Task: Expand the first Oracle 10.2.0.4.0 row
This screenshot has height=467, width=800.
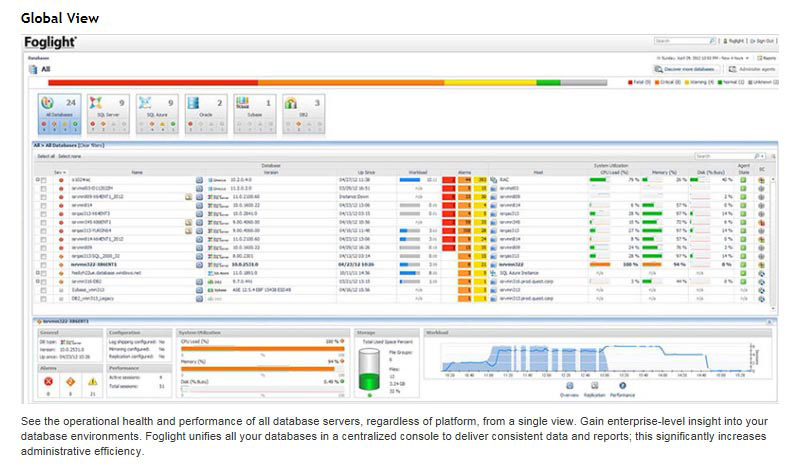Action: [x=37, y=180]
